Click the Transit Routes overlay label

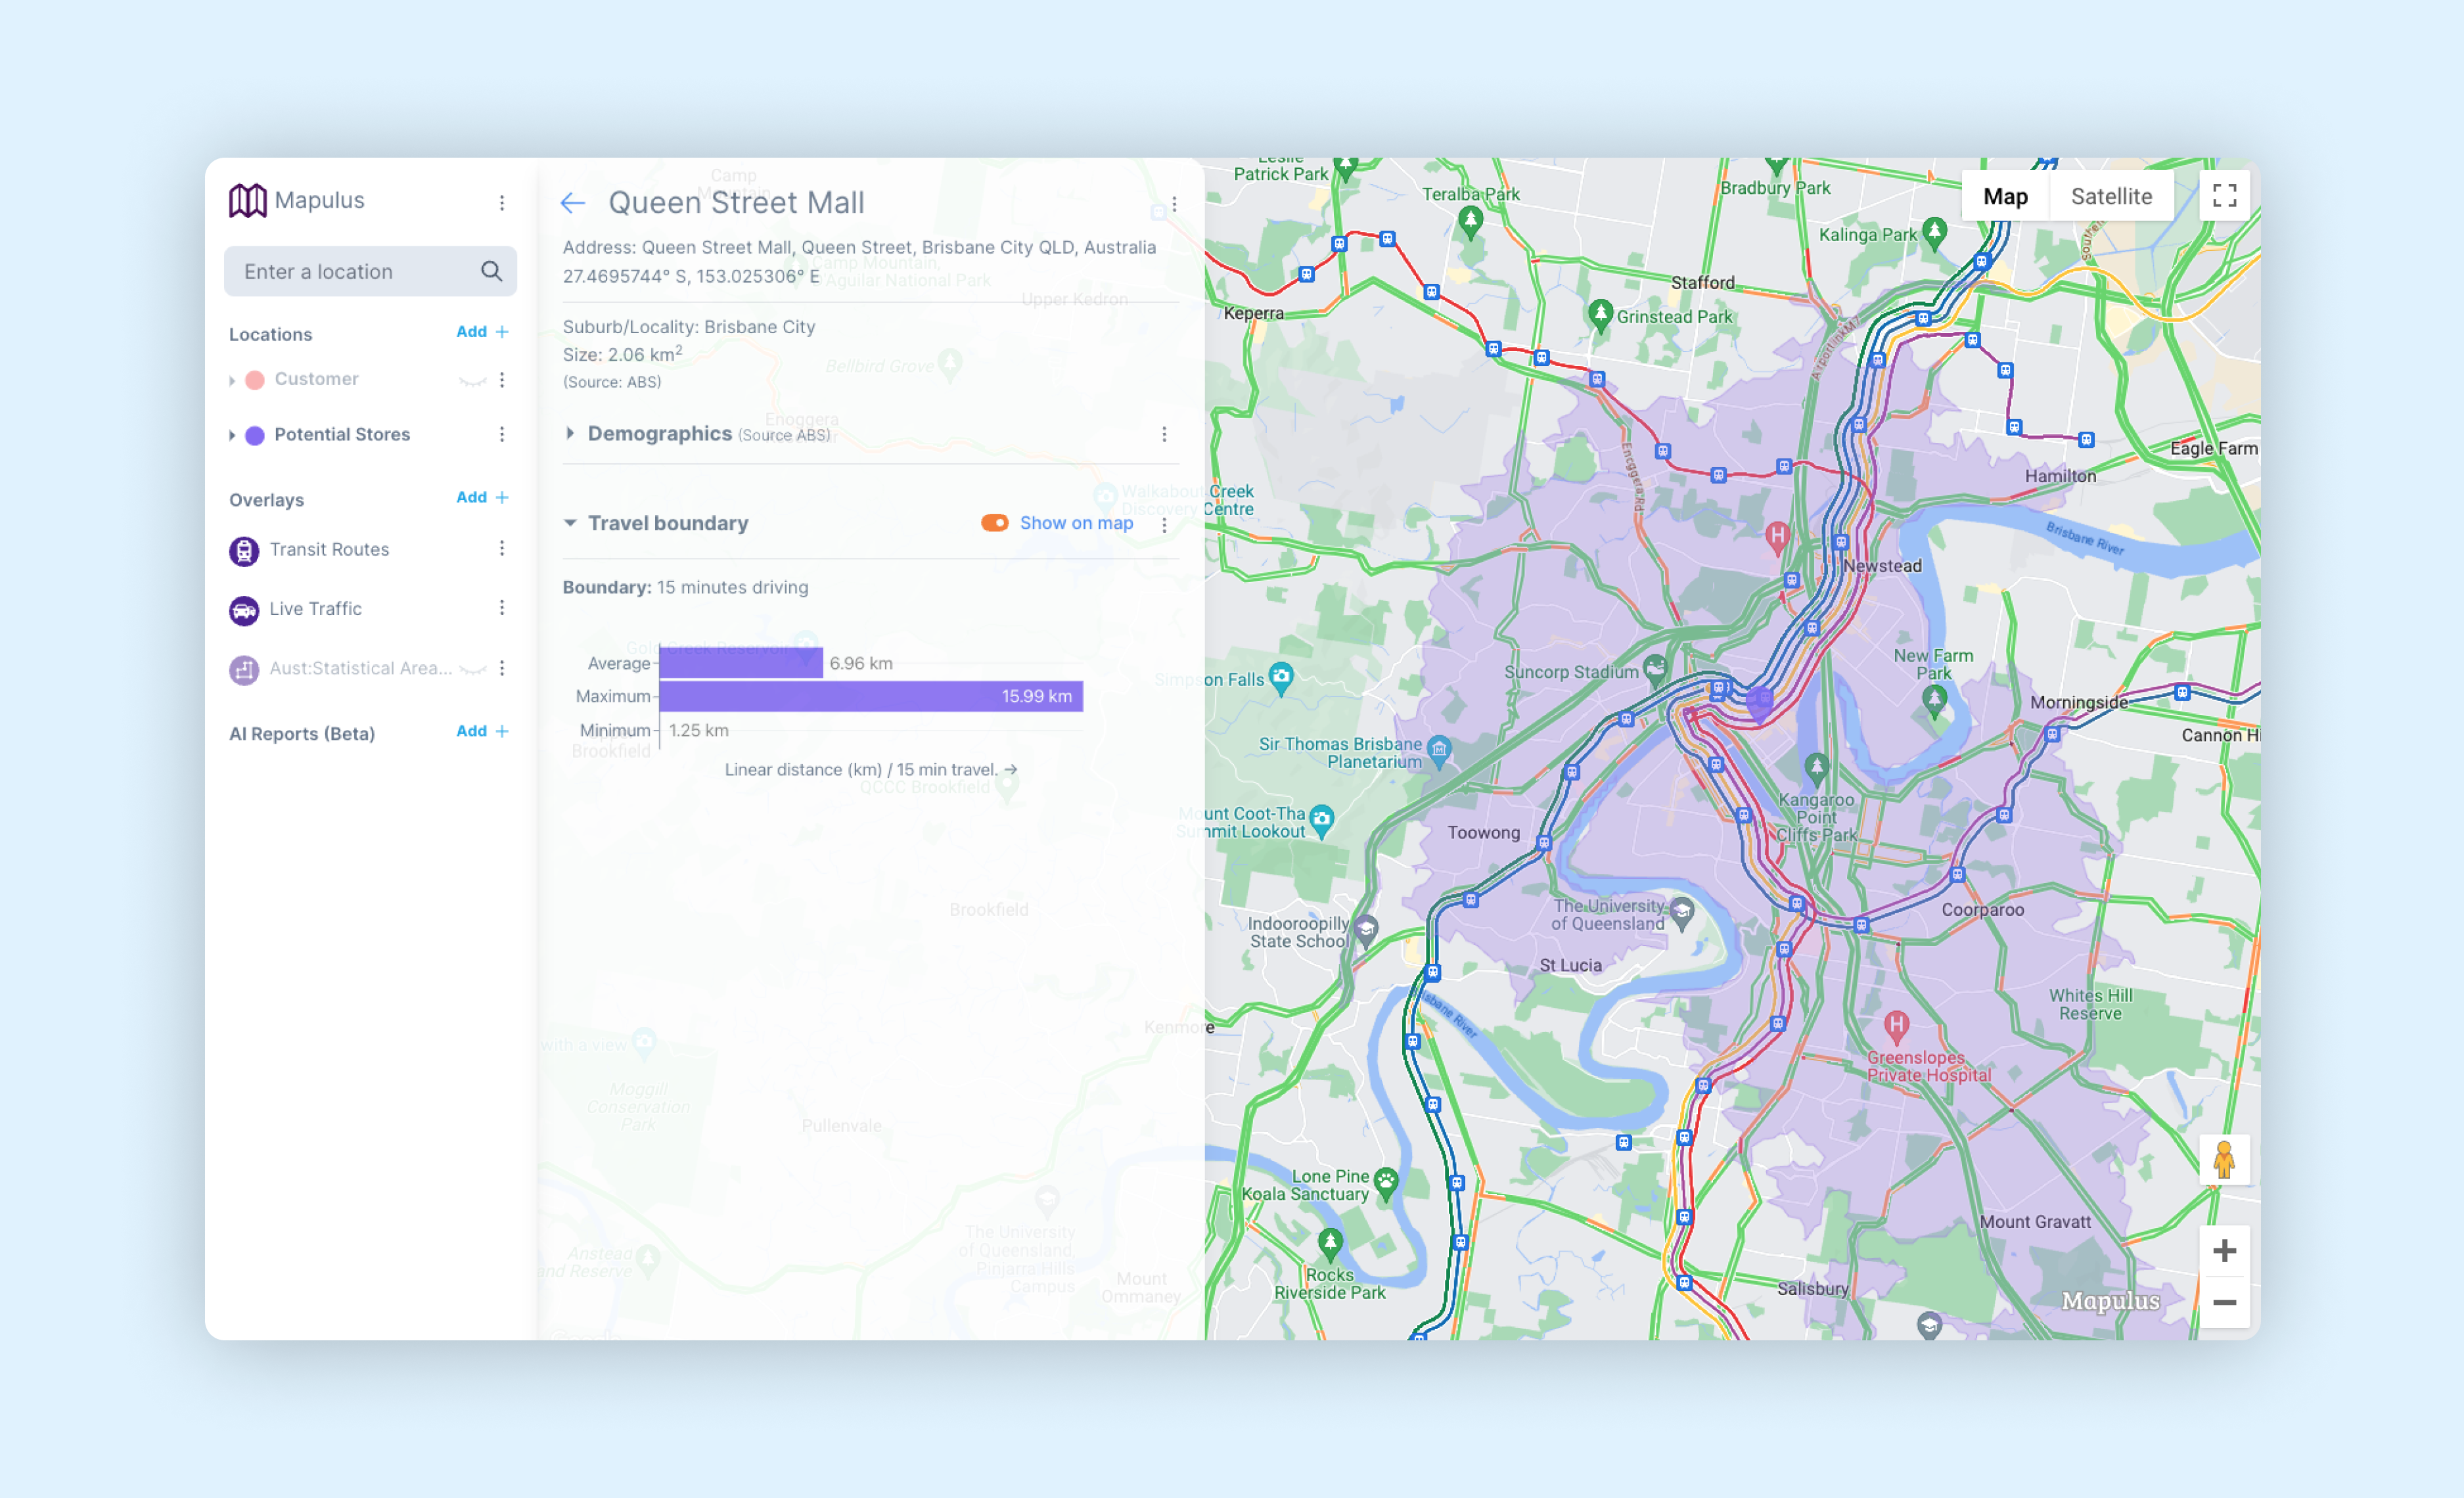click(x=329, y=549)
